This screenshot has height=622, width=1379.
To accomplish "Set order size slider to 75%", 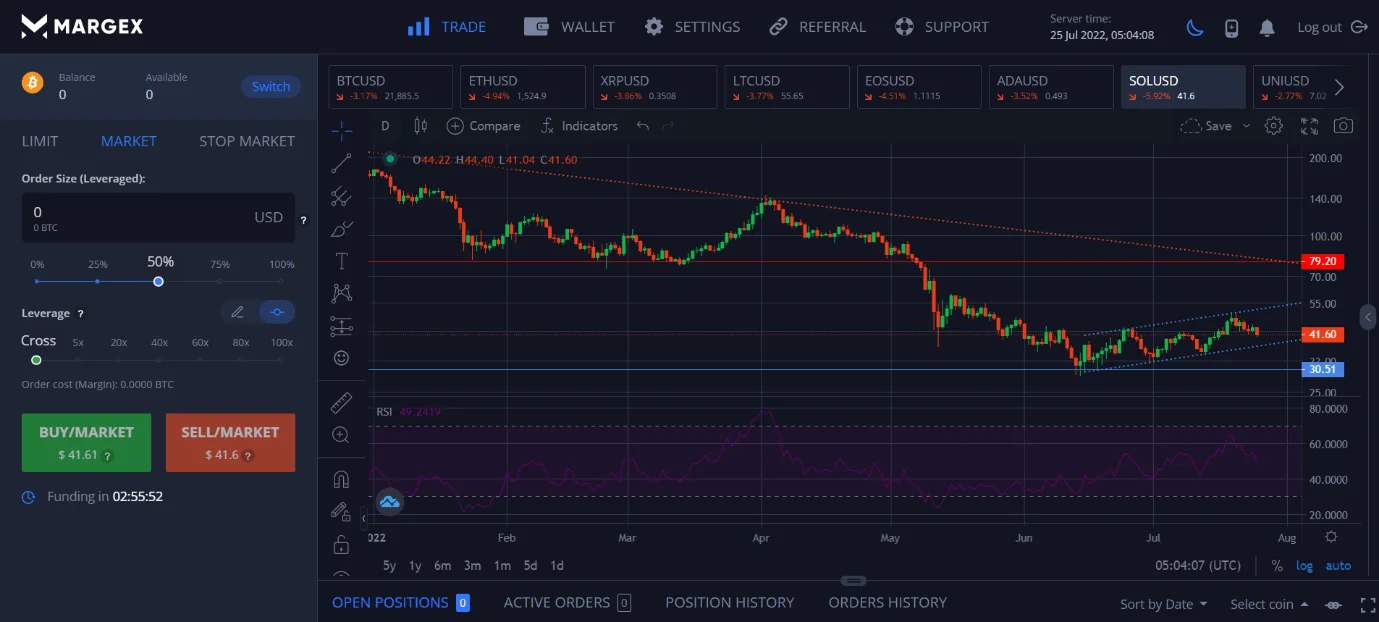I will point(220,281).
